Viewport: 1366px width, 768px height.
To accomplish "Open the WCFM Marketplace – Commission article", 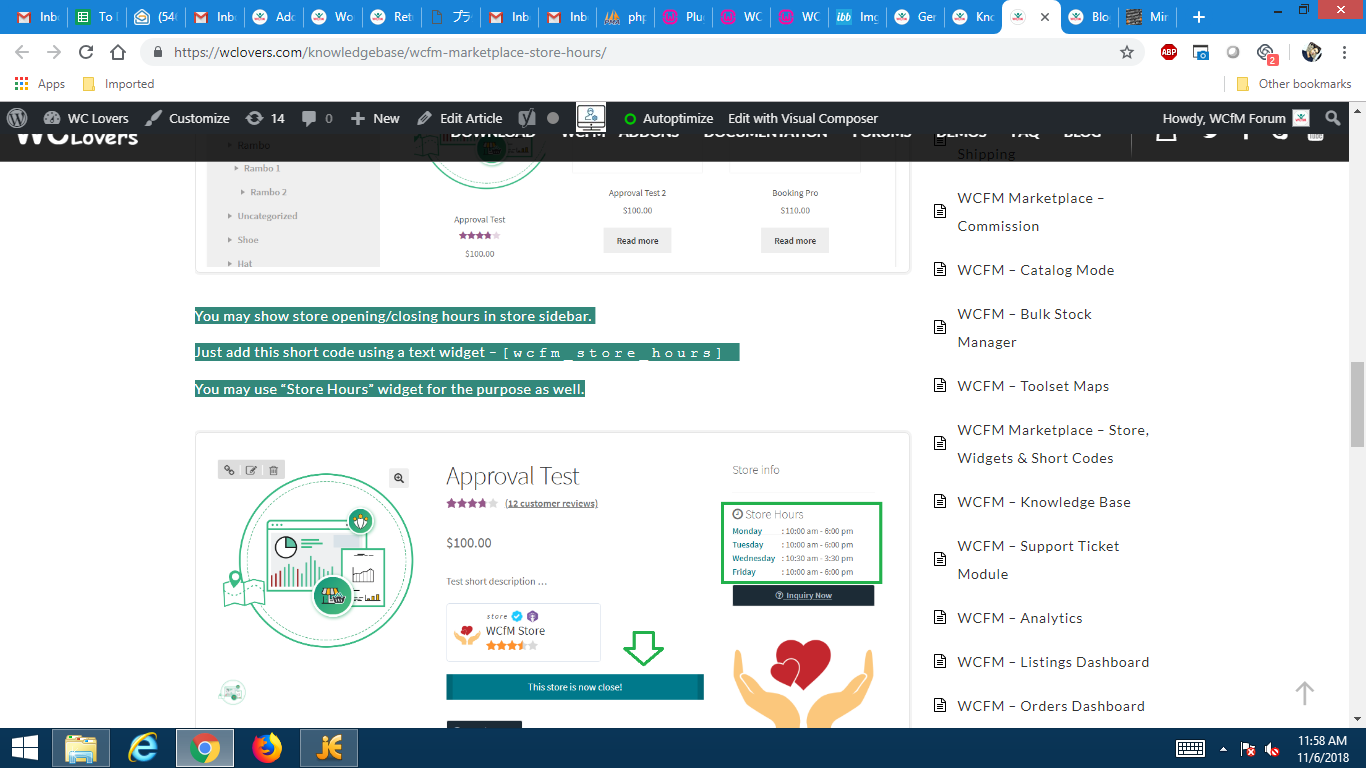I will click(x=1031, y=212).
